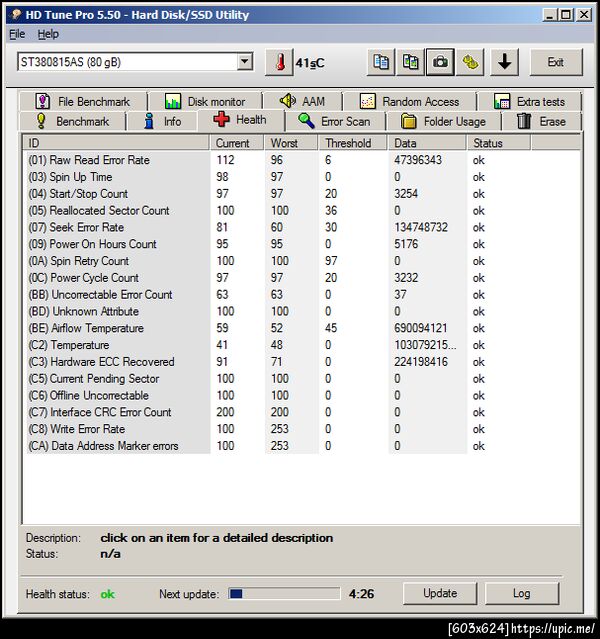This screenshot has width=600, height=639.
Task: Click the Worst column header
Action: click(291, 143)
